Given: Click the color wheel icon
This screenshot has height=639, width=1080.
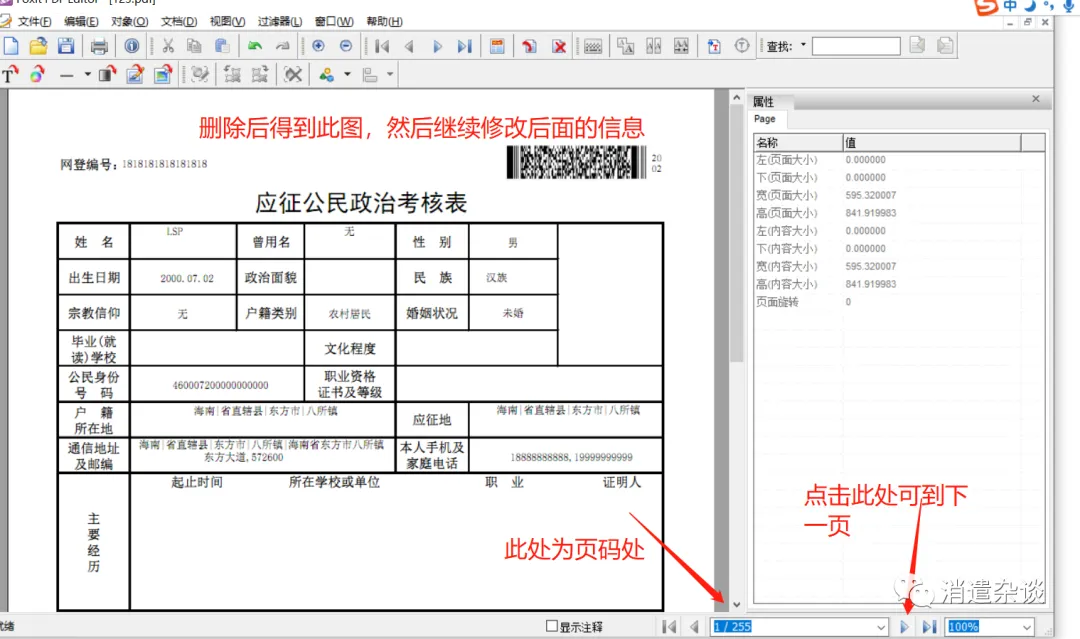Looking at the screenshot, I should [37, 74].
